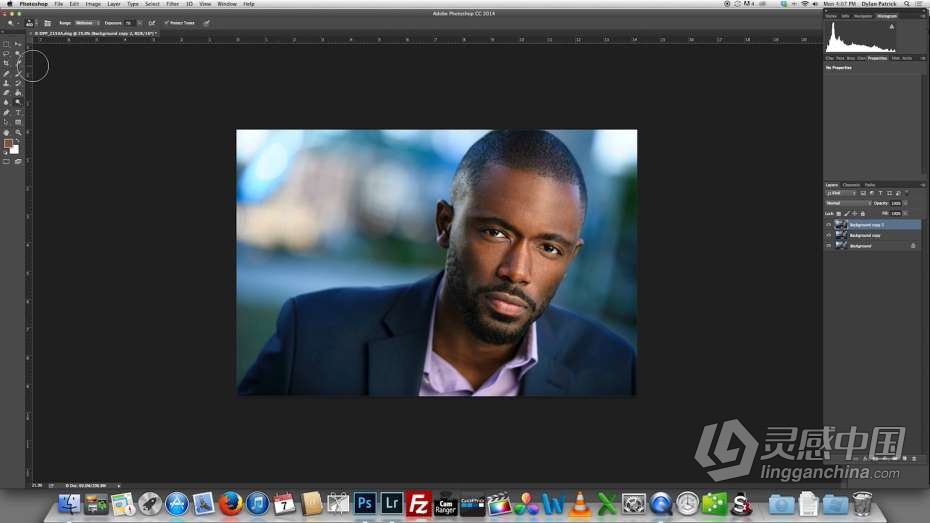Open the Image menu
Viewport: 930px width, 523px height.
[93, 4]
